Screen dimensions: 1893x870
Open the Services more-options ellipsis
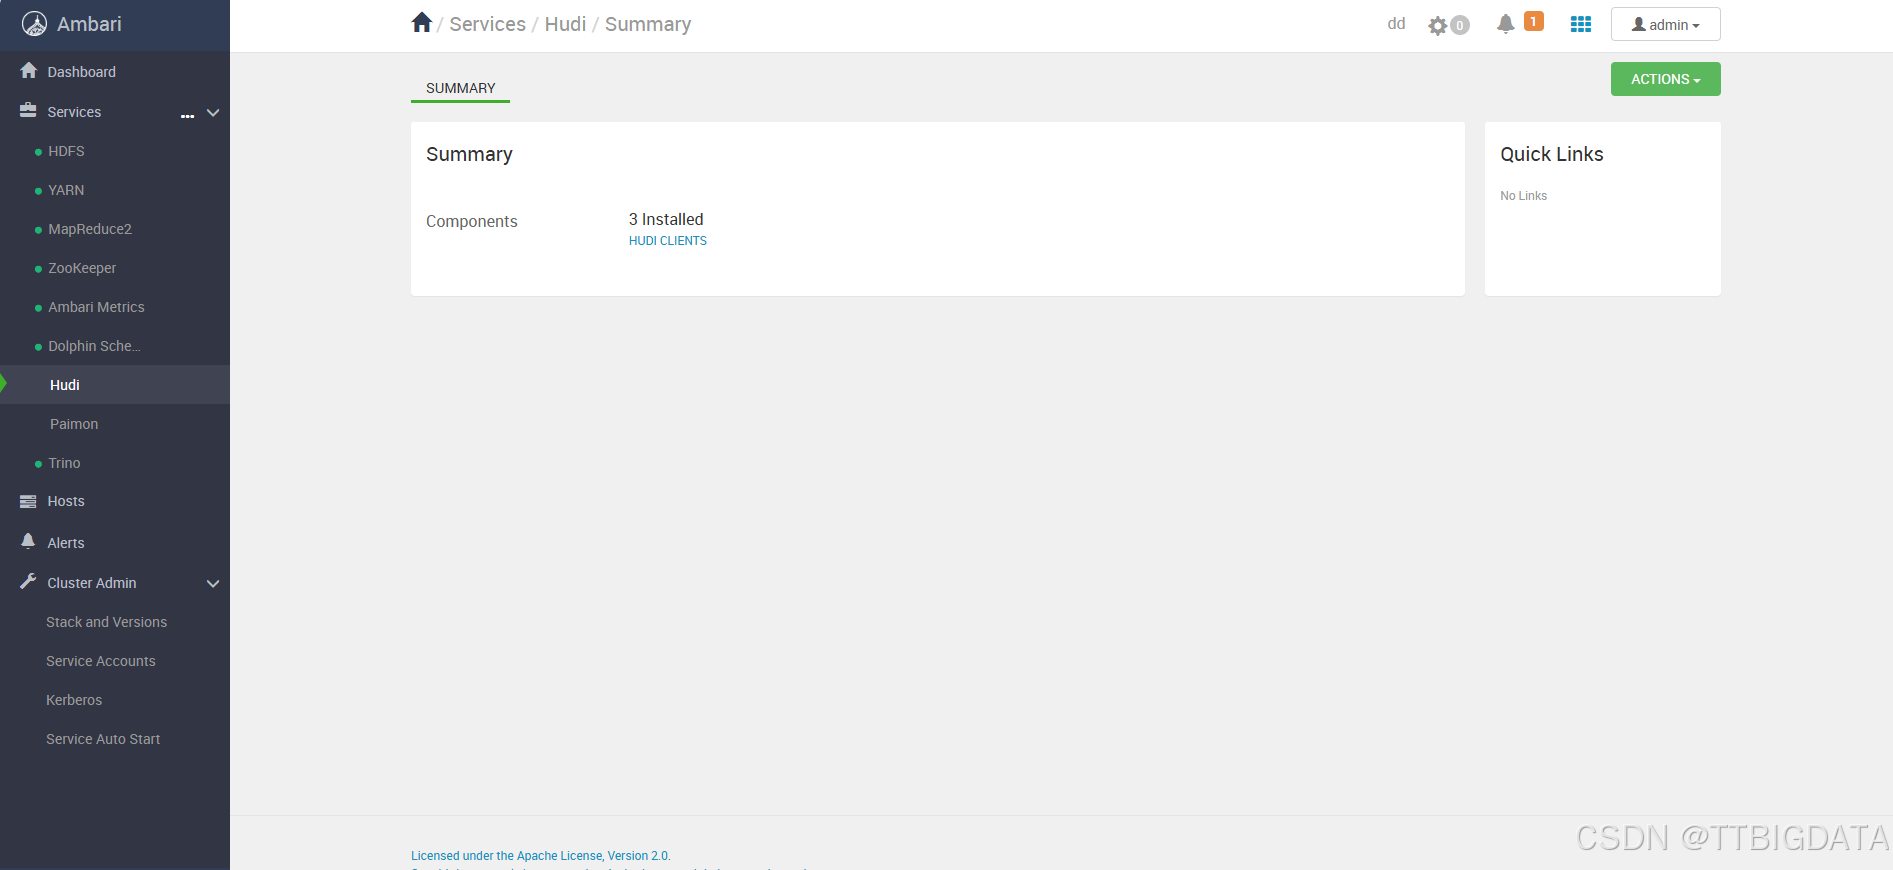pyautogui.click(x=187, y=116)
